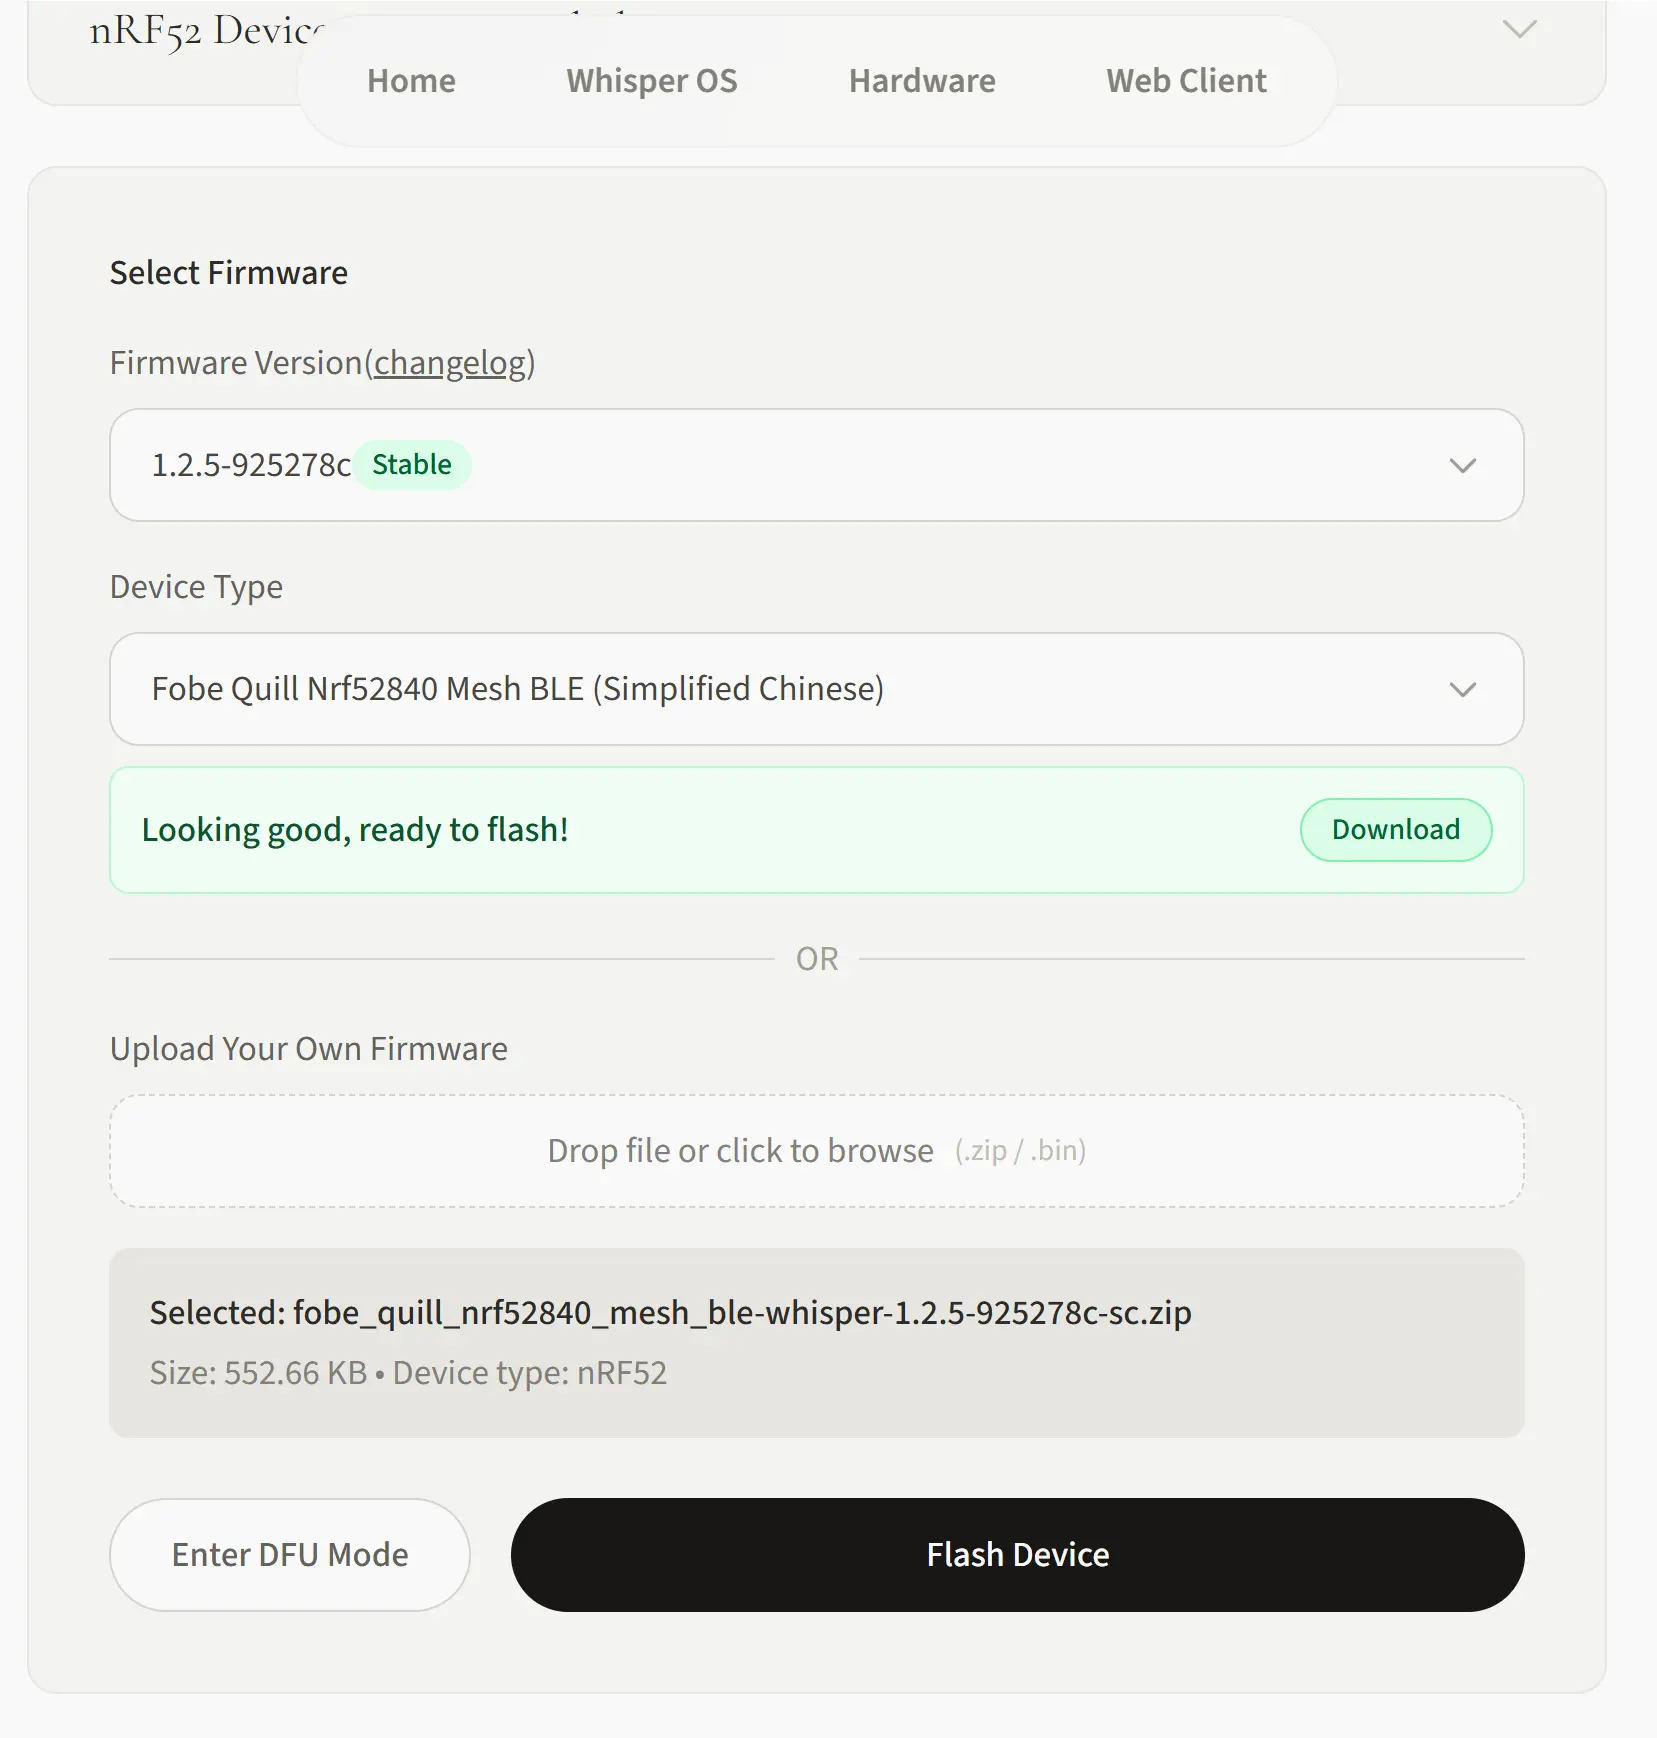
Task: Click the Stable version badge
Action: [413, 463]
